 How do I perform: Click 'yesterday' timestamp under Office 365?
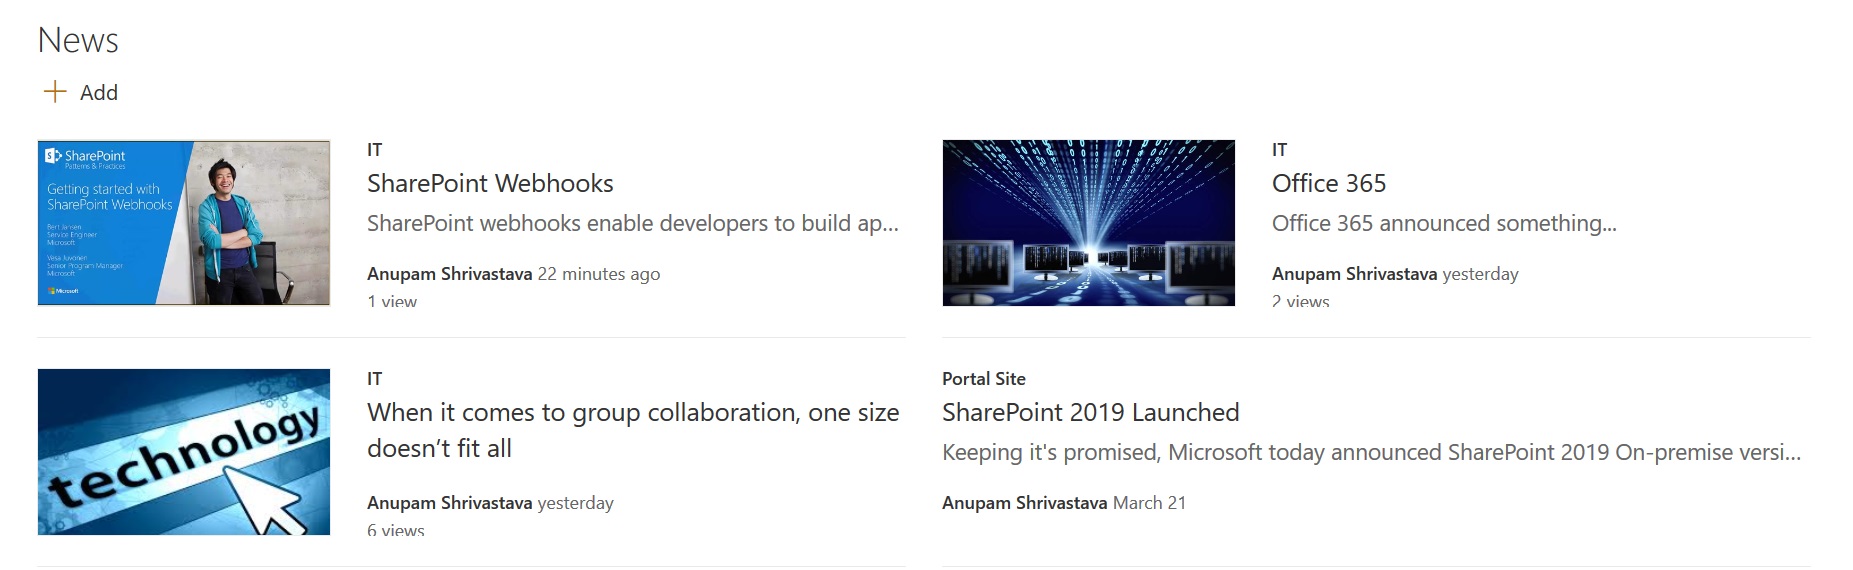coord(1480,273)
